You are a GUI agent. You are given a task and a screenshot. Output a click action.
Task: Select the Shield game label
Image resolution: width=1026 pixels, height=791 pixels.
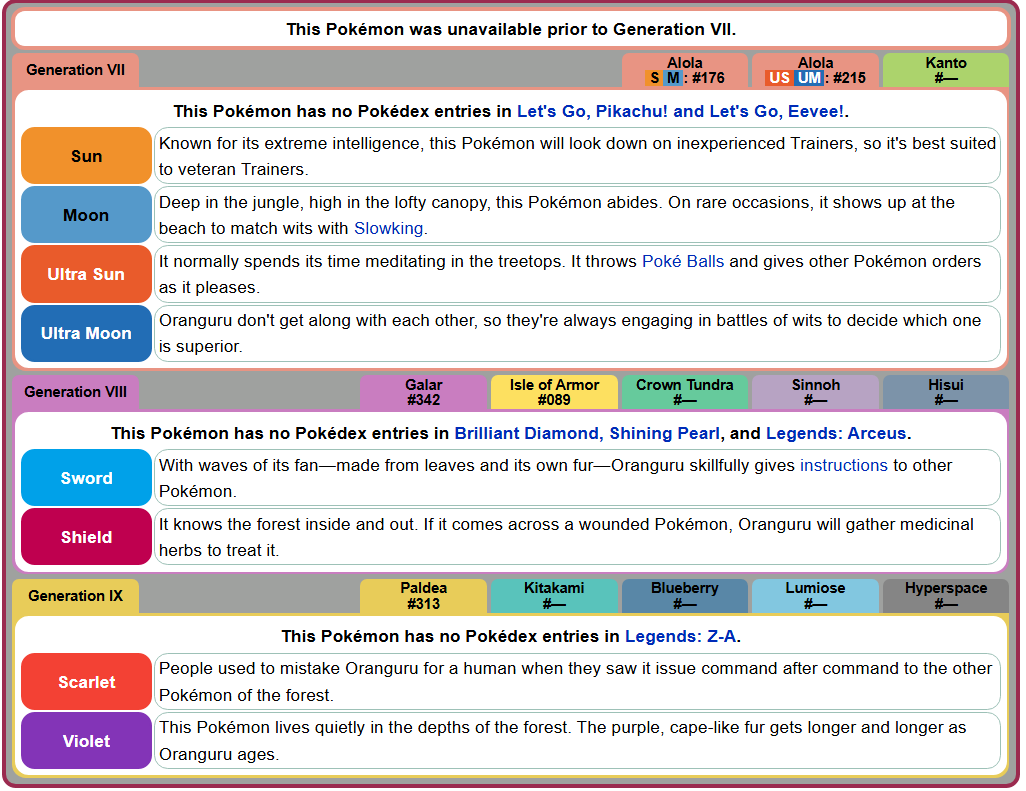tap(86, 536)
